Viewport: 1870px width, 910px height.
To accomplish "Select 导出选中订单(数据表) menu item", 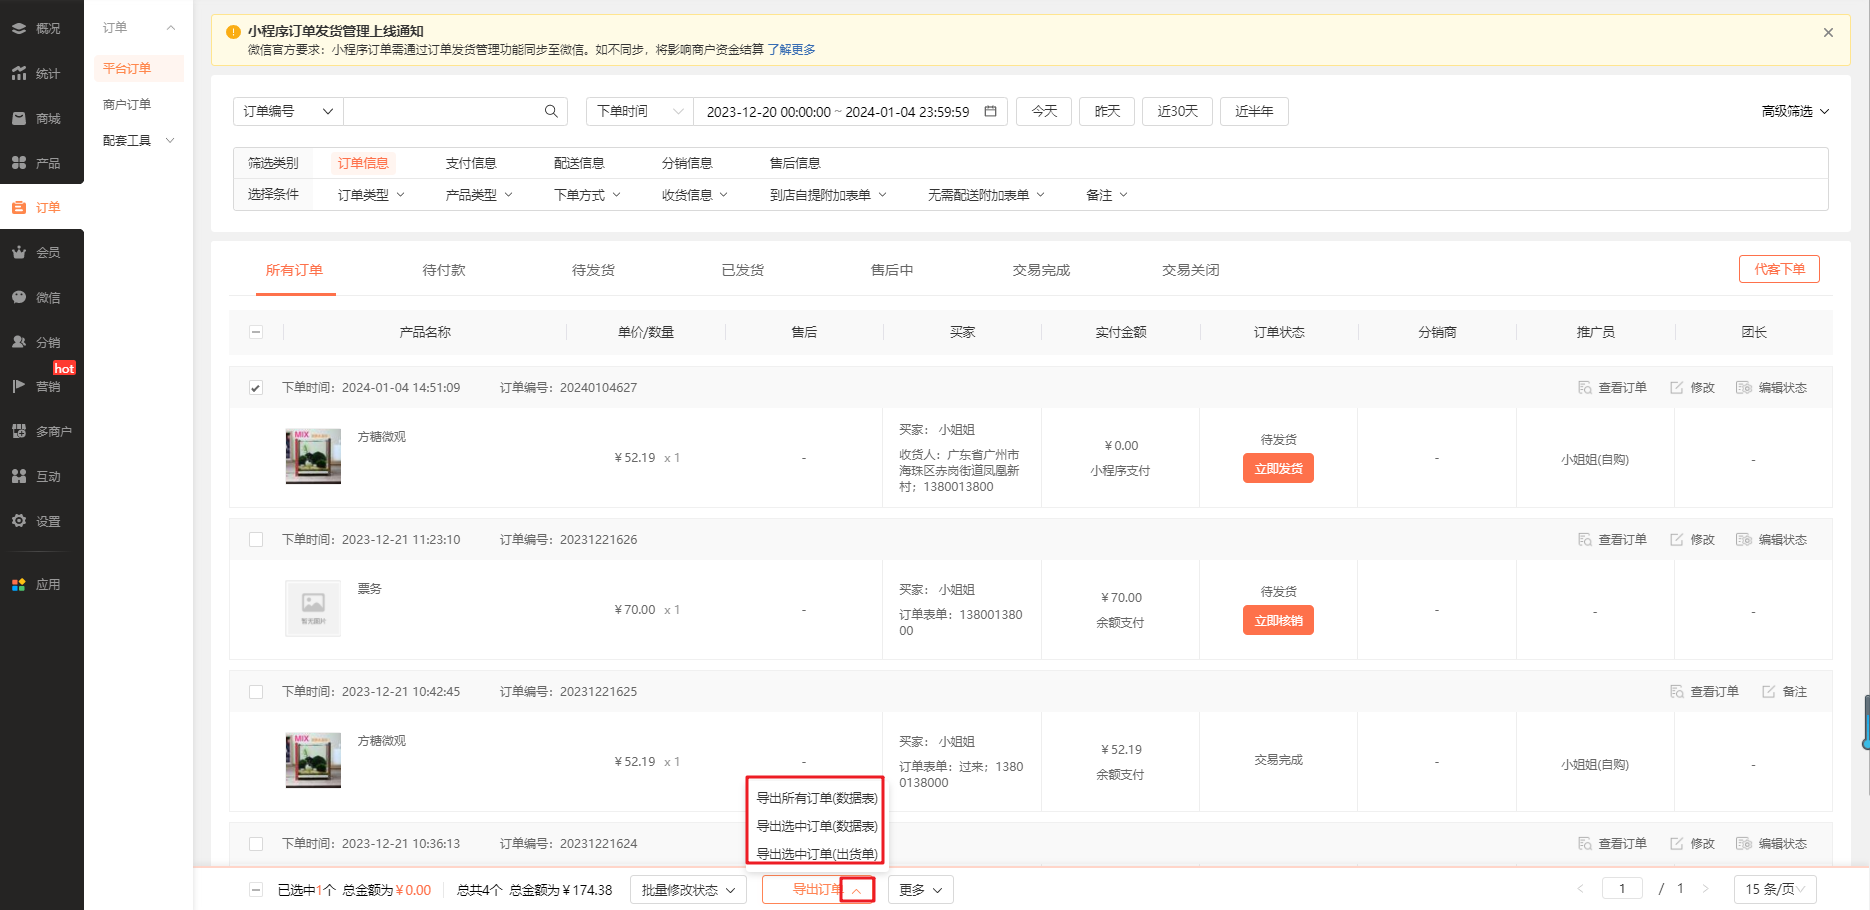I will (x=816, y=826).
